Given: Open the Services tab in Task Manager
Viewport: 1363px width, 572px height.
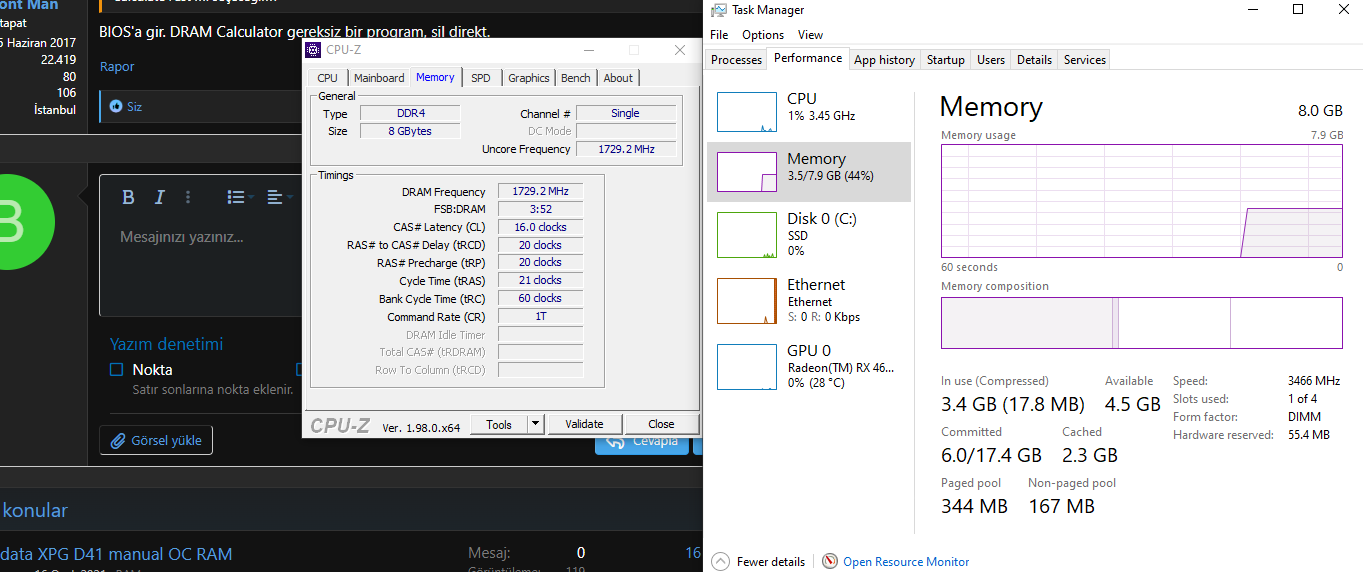Looking at the screenshot, I should [x=1085, y=60].
